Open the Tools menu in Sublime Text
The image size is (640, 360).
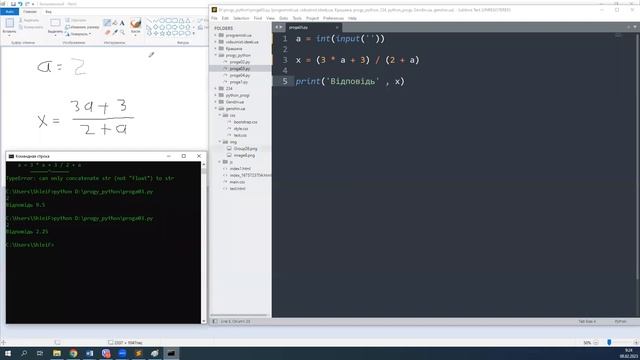tap(297, 18)
